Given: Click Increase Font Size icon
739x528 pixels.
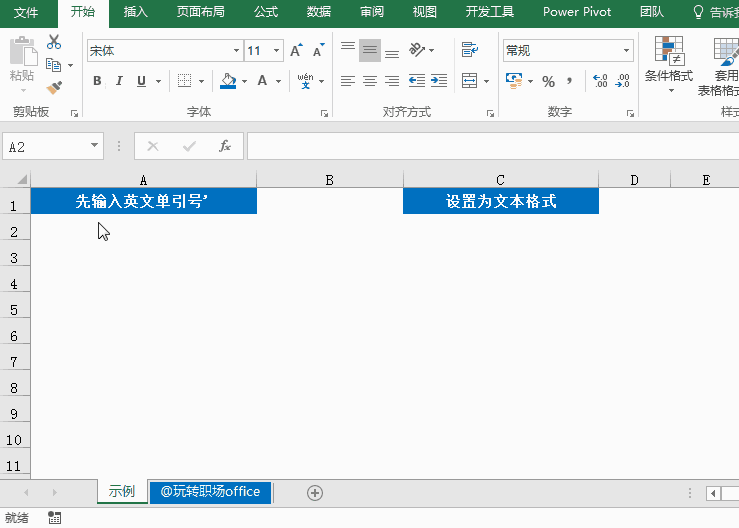Looking at the screenshot, I should point(296,51).
